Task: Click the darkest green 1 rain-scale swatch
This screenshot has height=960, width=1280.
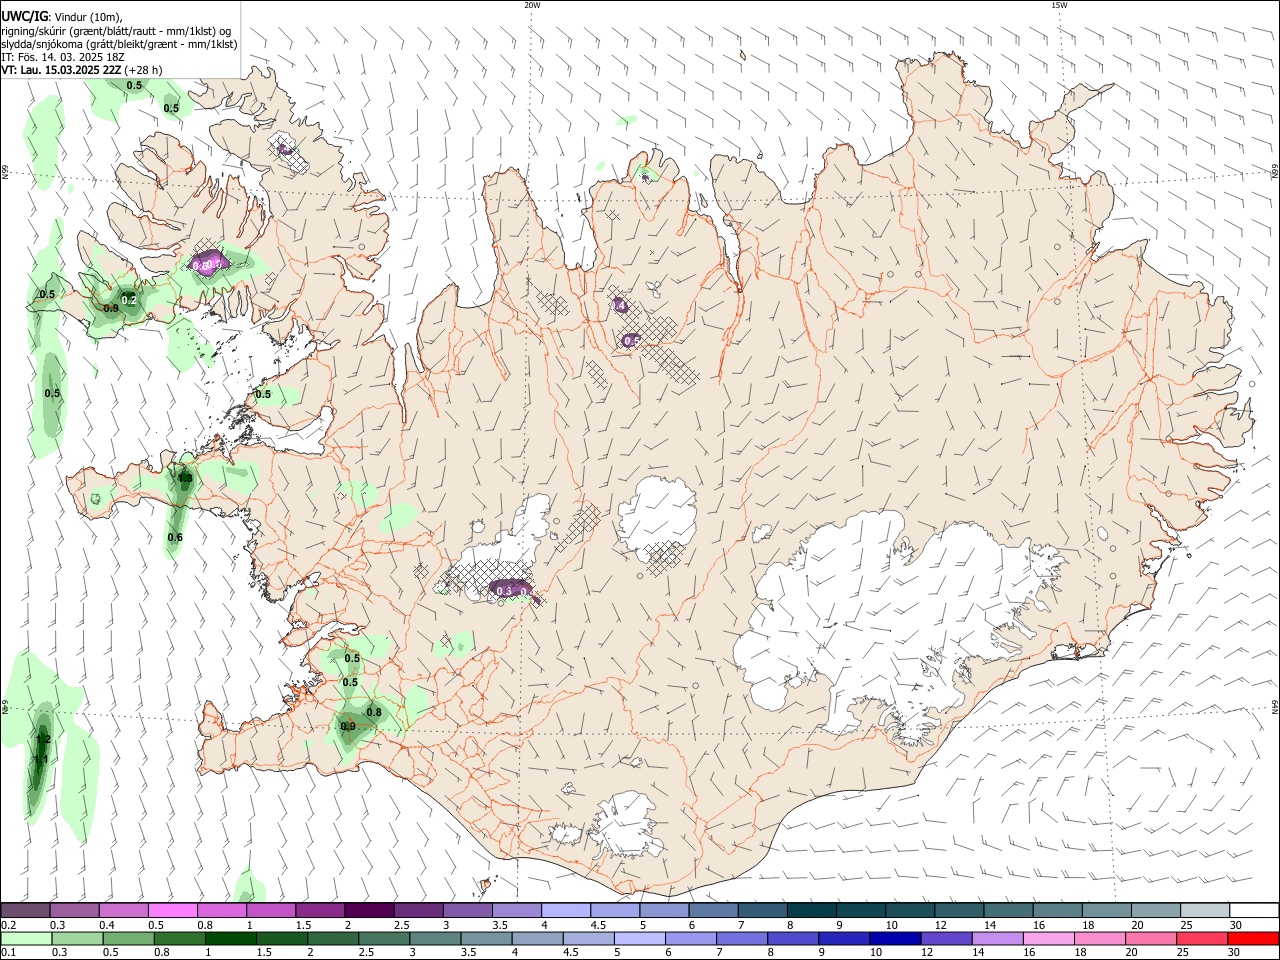Action: [230, 938]
